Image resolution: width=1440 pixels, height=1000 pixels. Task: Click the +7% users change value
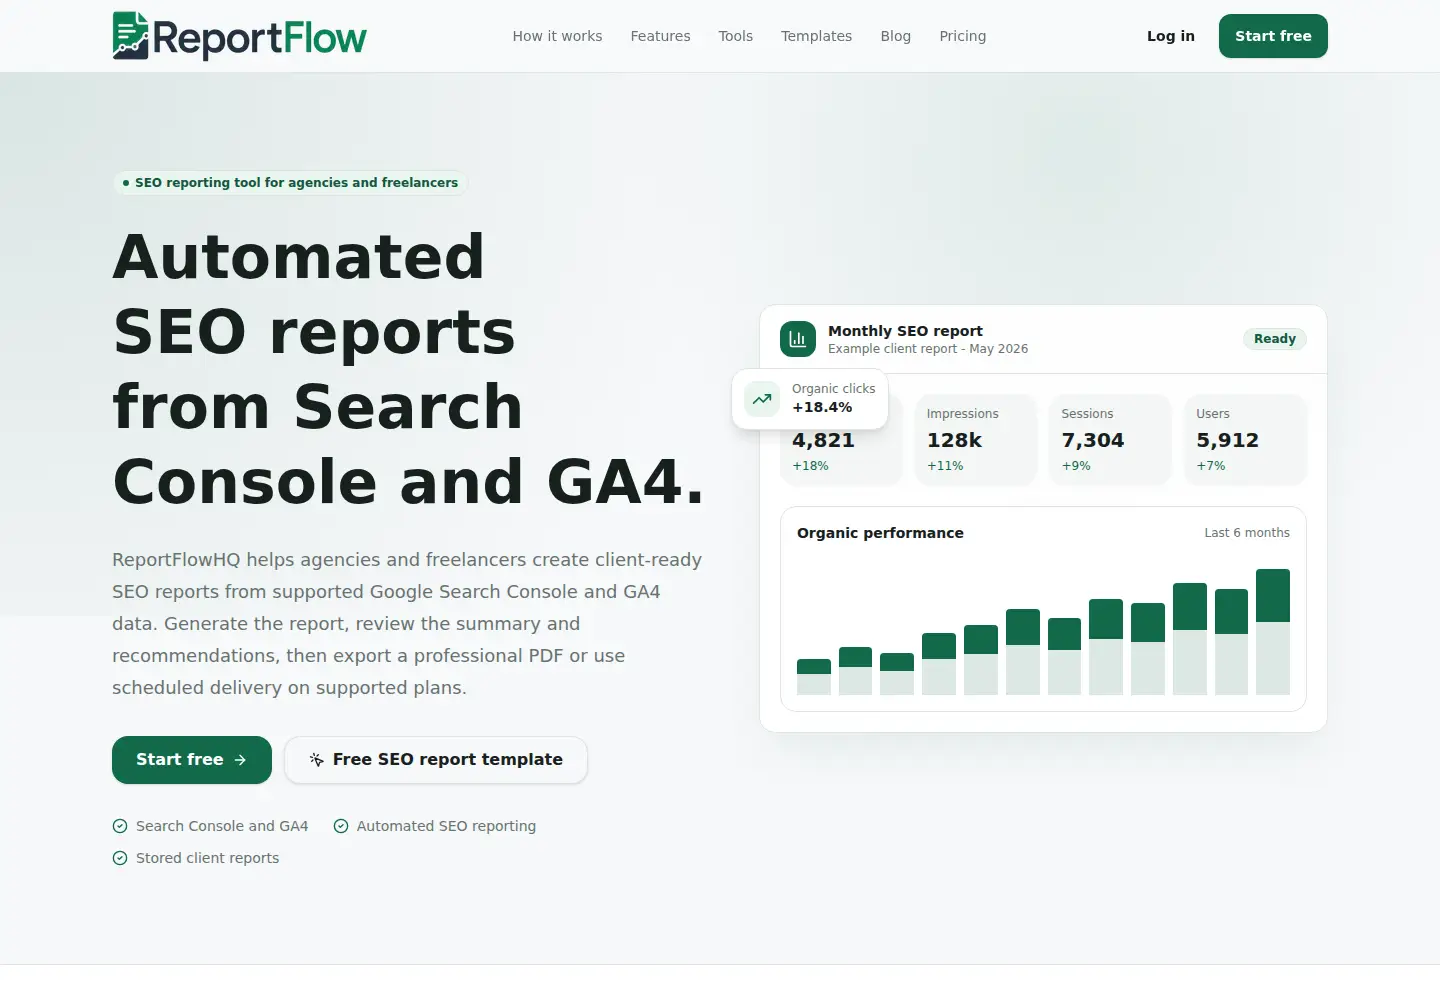[x=1211, y=466]
